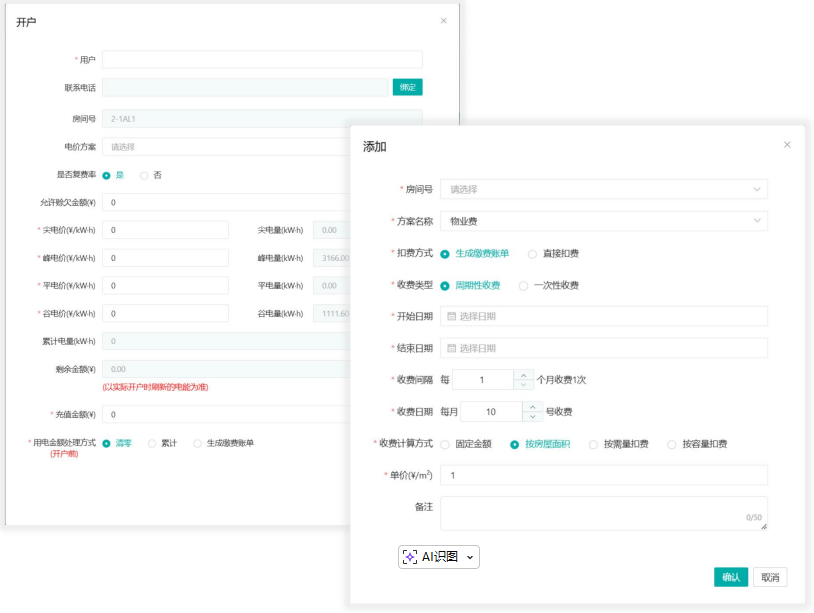
Task: Click the AI识图 sparkle icon
Action: point(411,556)
